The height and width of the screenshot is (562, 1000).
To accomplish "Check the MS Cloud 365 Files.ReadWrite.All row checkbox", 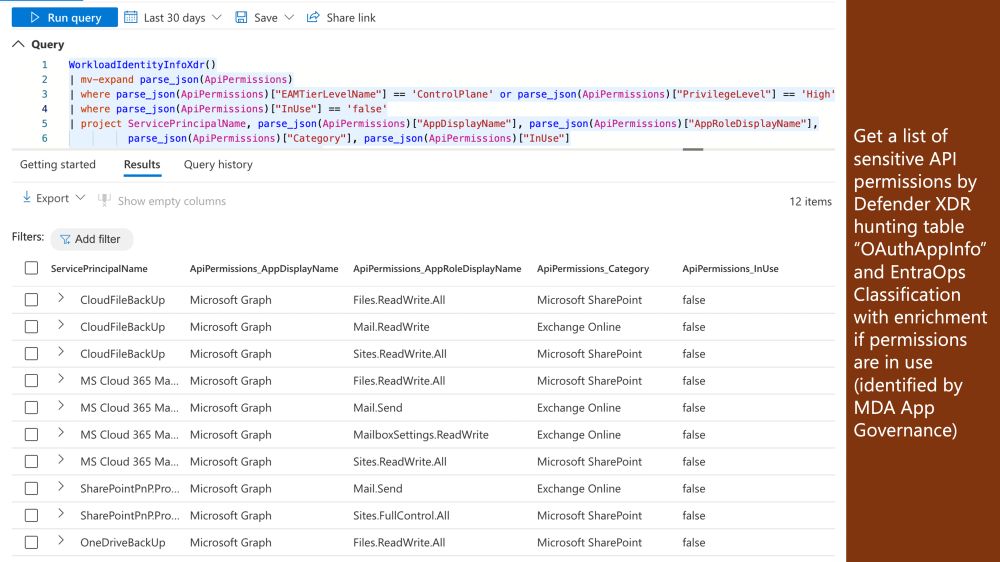I will 31,381.
